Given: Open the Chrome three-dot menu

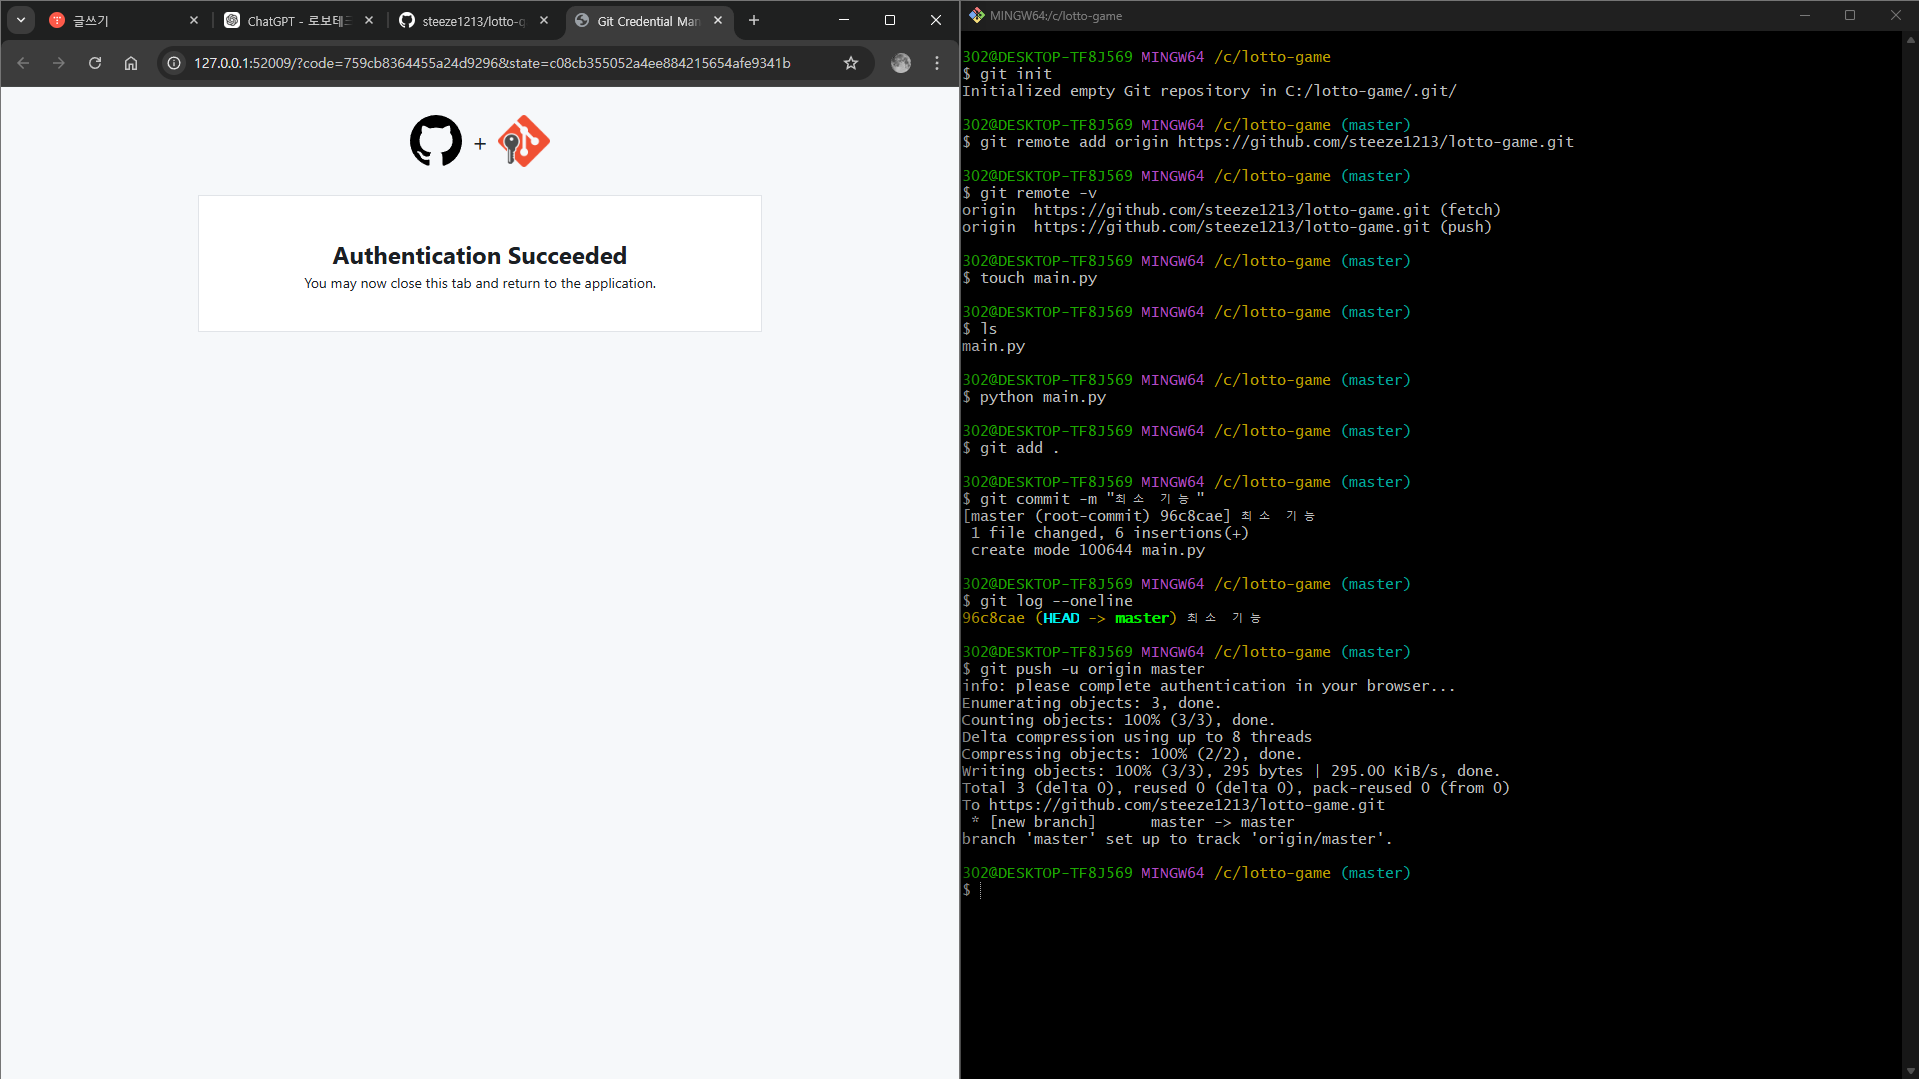Looking at the screenshot, I should click(x=937, y=63).
